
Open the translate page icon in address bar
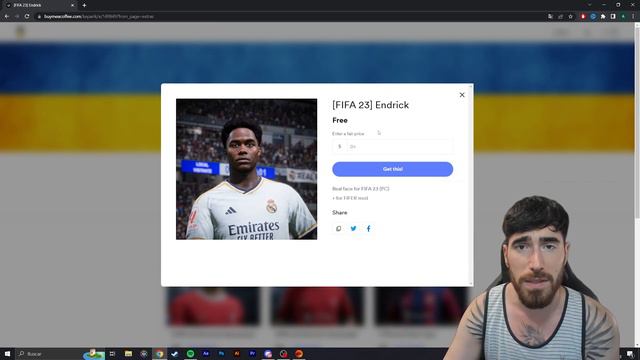tap(551, 16)
